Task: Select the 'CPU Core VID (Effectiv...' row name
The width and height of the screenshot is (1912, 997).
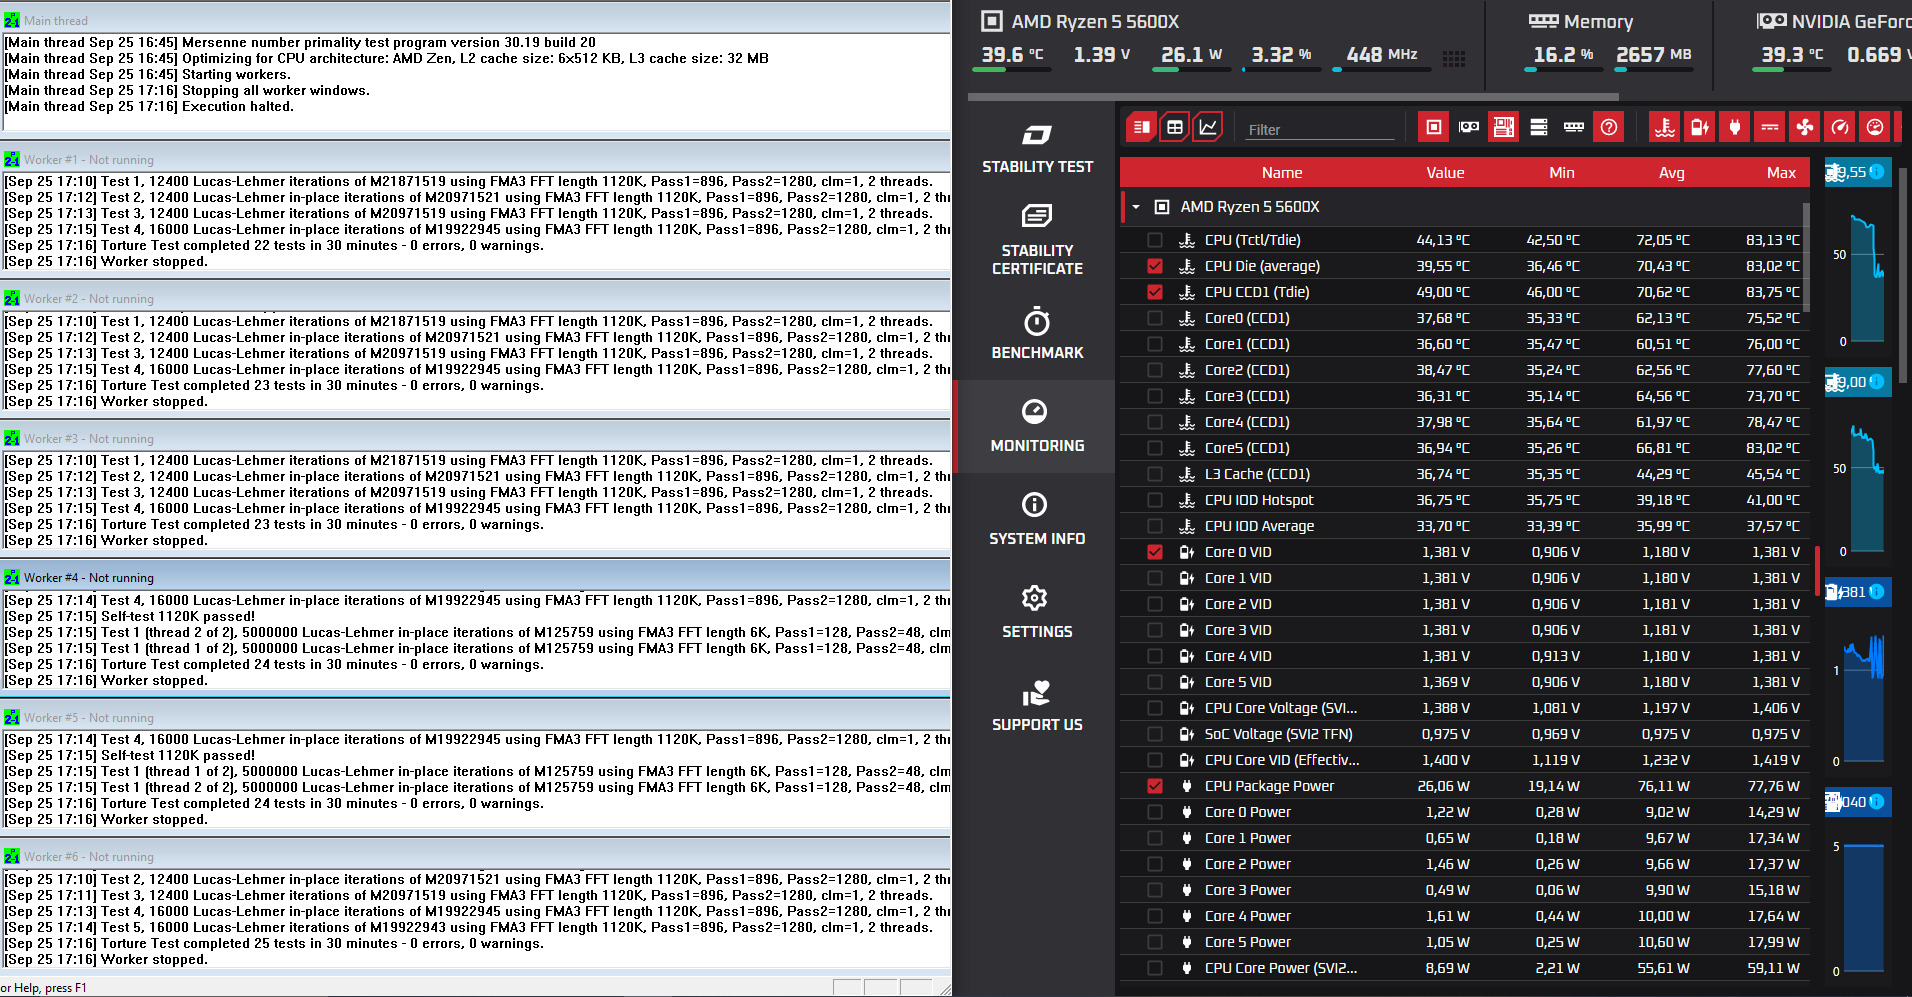Action: [1282, 760]
